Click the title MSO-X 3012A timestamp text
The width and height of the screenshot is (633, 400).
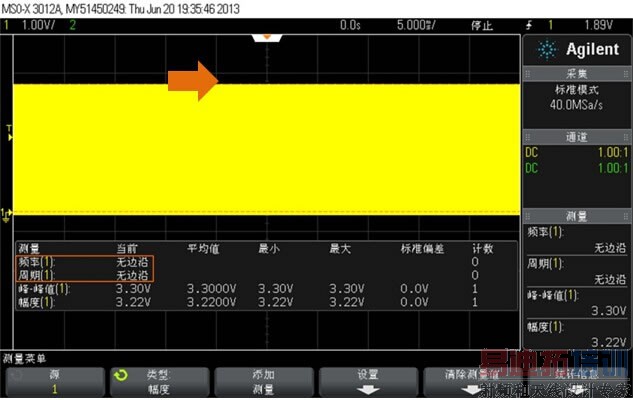(121, 9)
